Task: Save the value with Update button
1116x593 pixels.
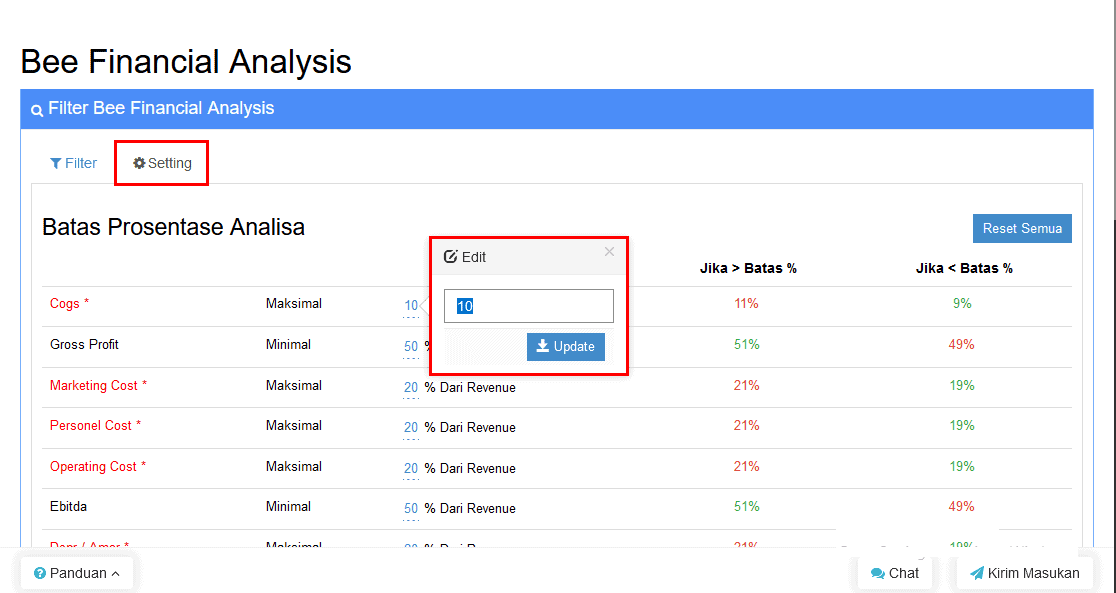Action: pos(566,347)
